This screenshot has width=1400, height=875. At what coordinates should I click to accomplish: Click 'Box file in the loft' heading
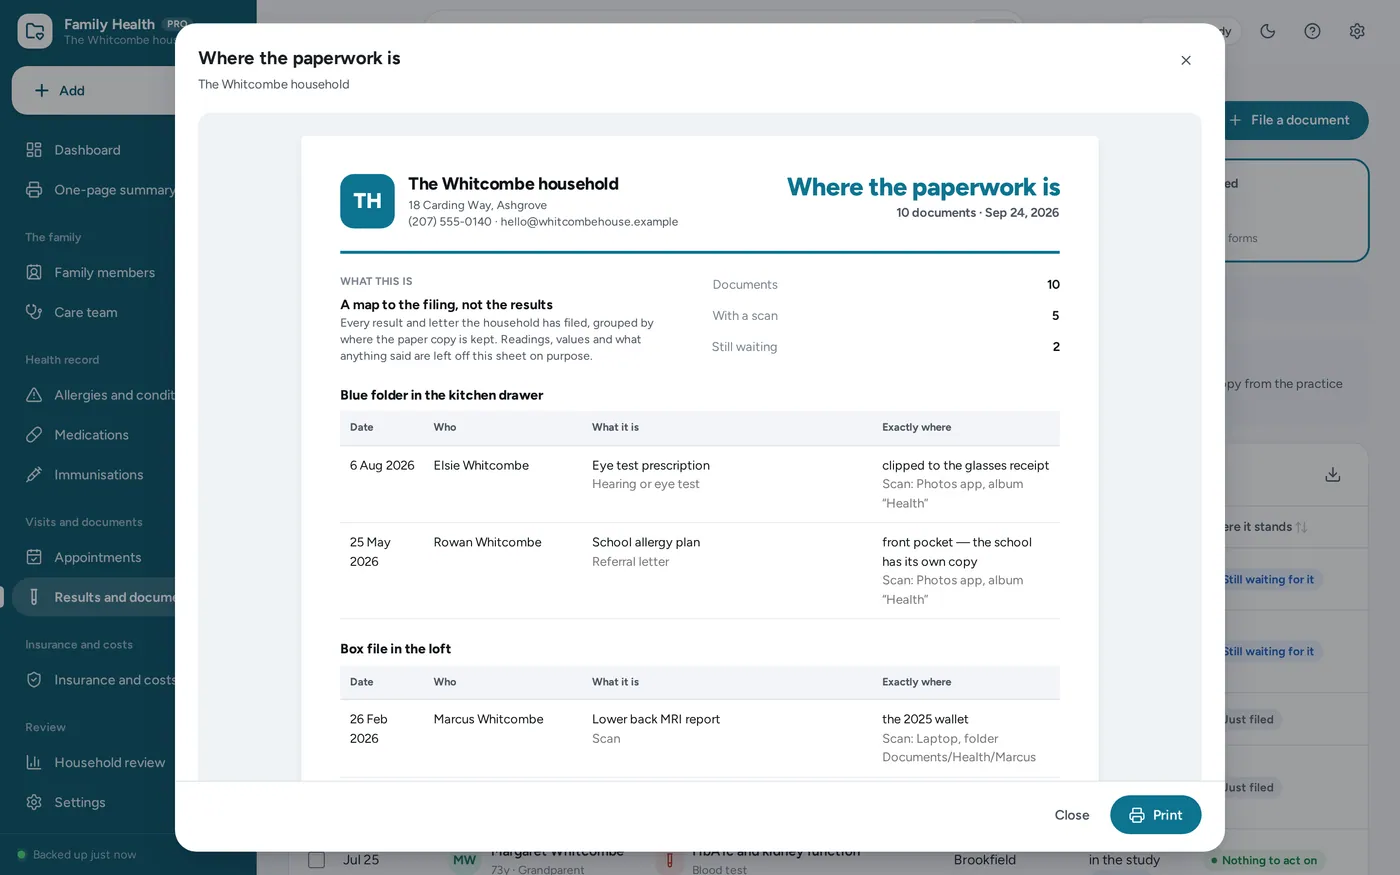395,649
